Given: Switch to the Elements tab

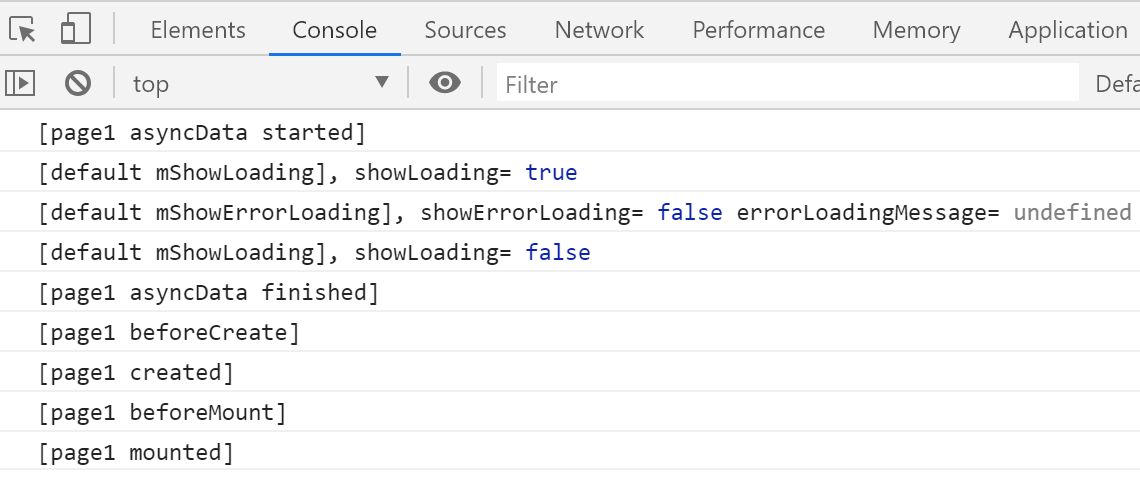Looking at the screenshot, I should click(198, 30).
